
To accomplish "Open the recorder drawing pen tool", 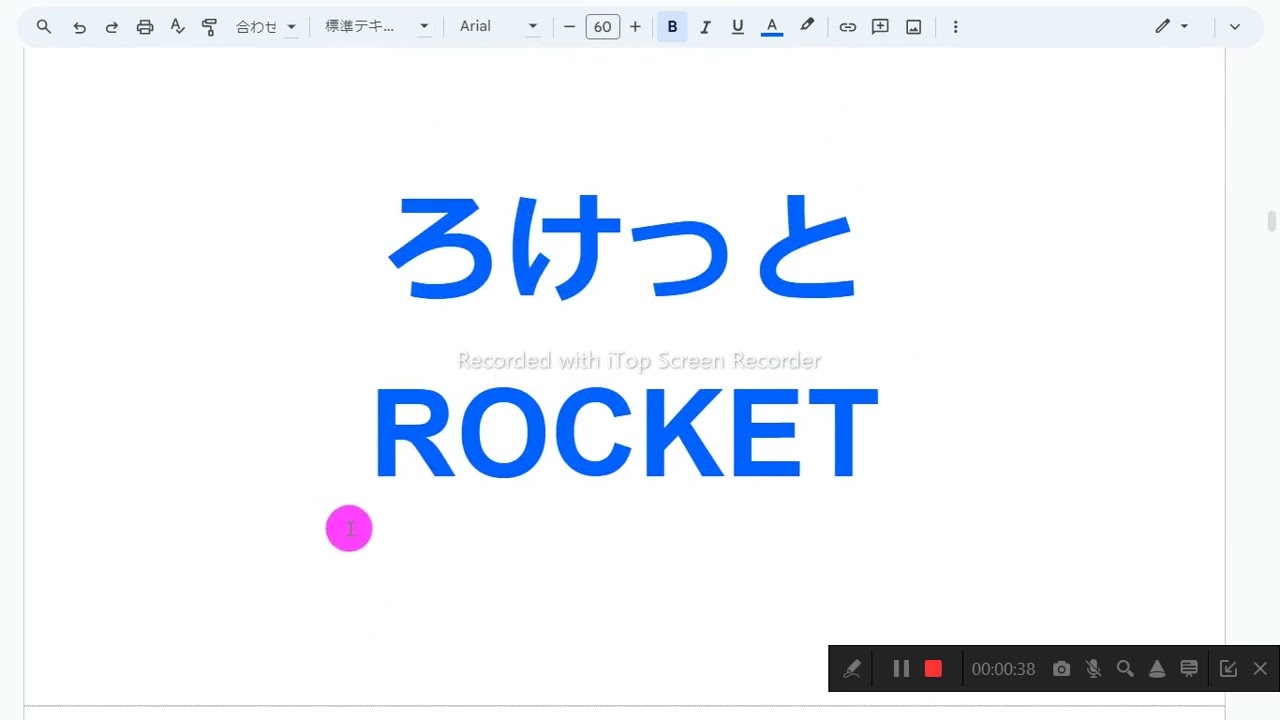I will click(852, 669).
